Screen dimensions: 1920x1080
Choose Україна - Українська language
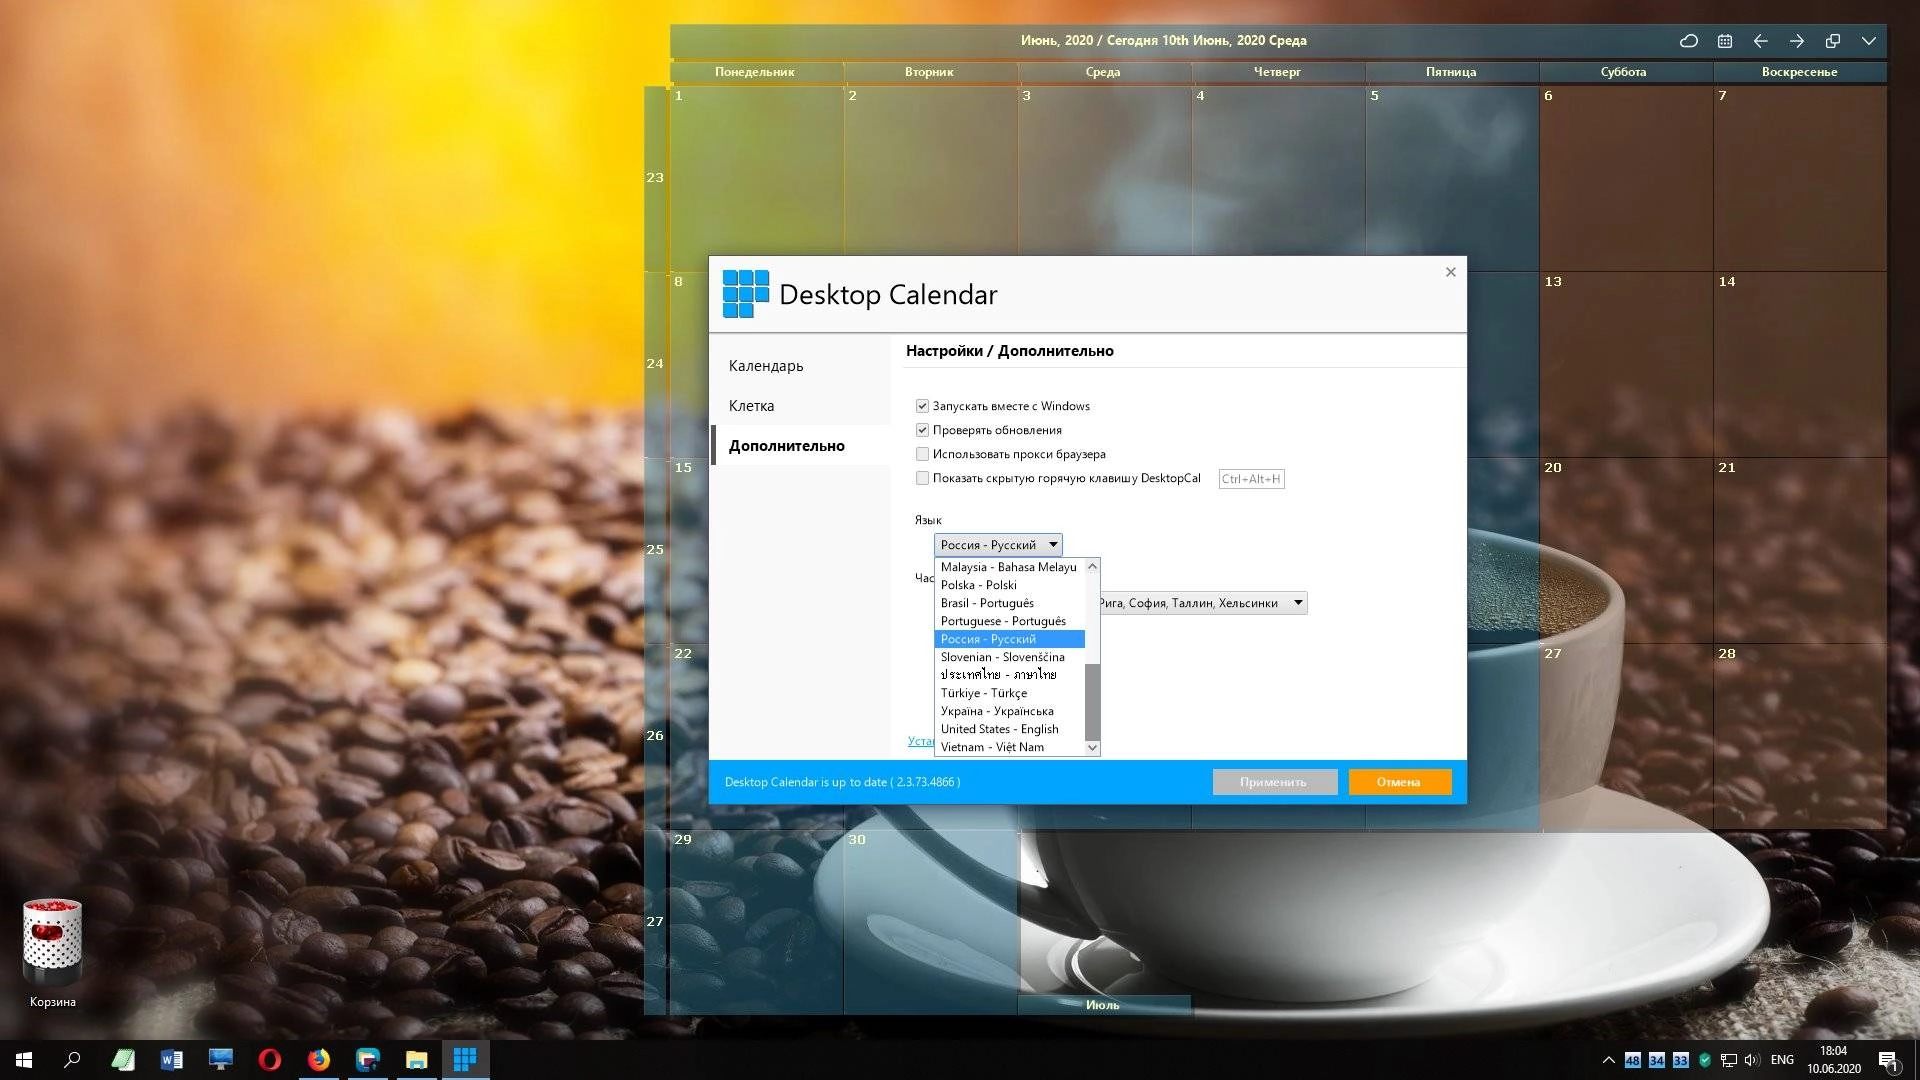tap(1009, 711)
